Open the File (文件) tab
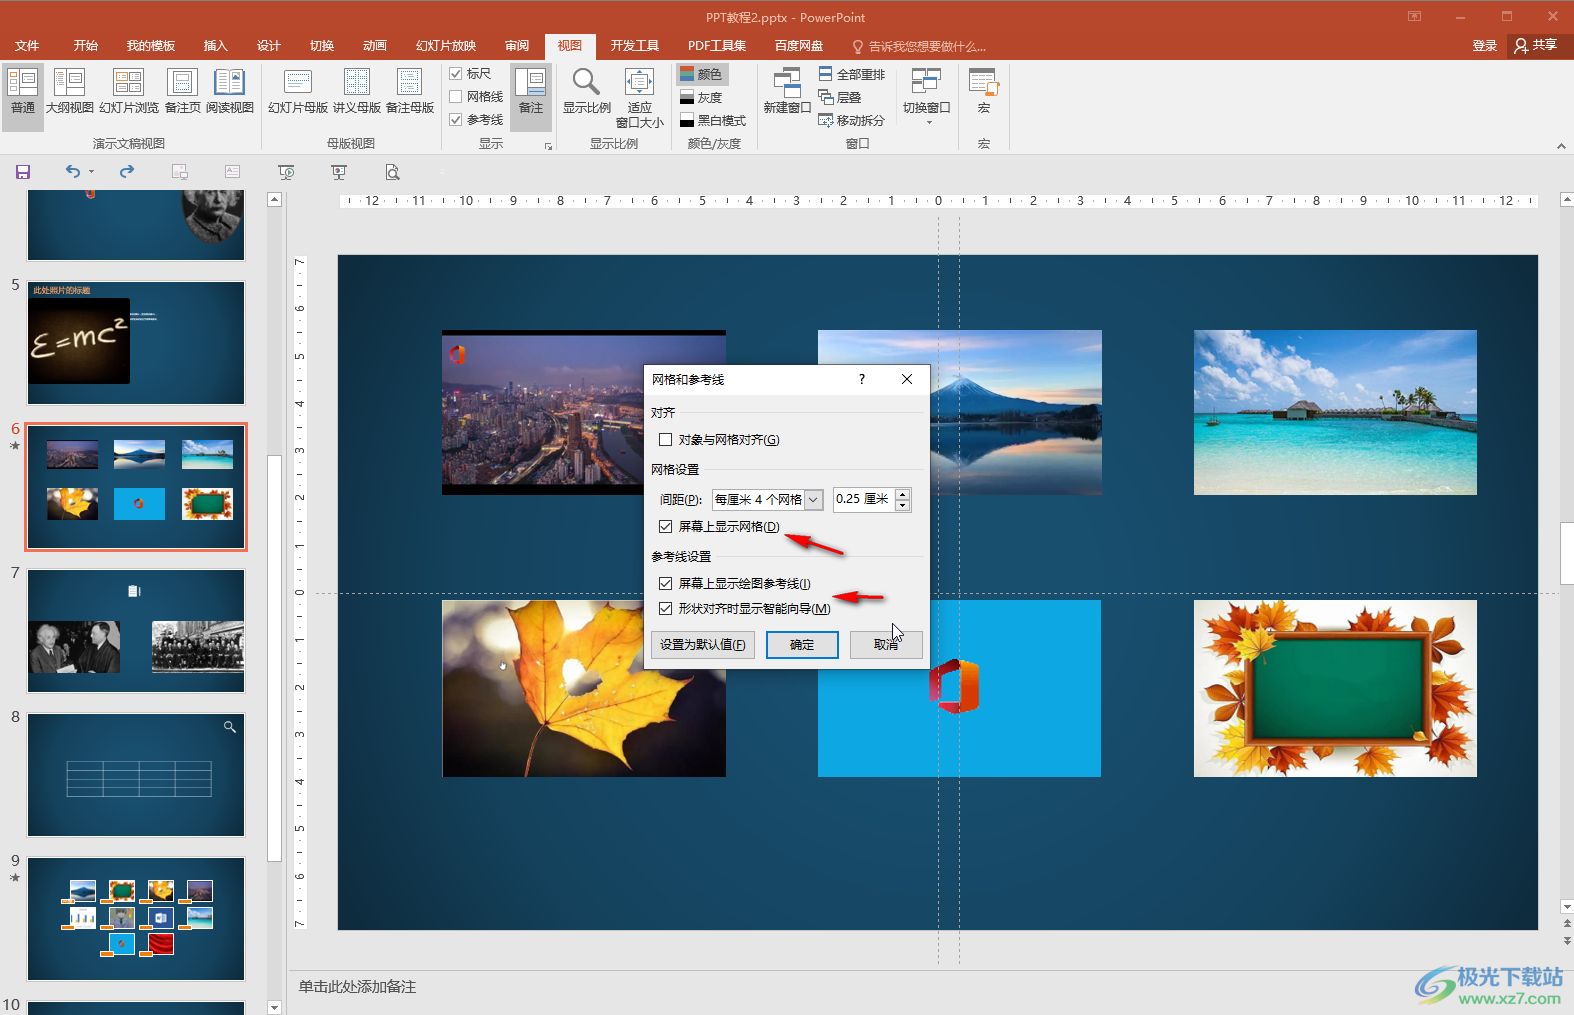Image resolution: width=1574 pixels, height=1015 pixels. [x=27, y=46]
